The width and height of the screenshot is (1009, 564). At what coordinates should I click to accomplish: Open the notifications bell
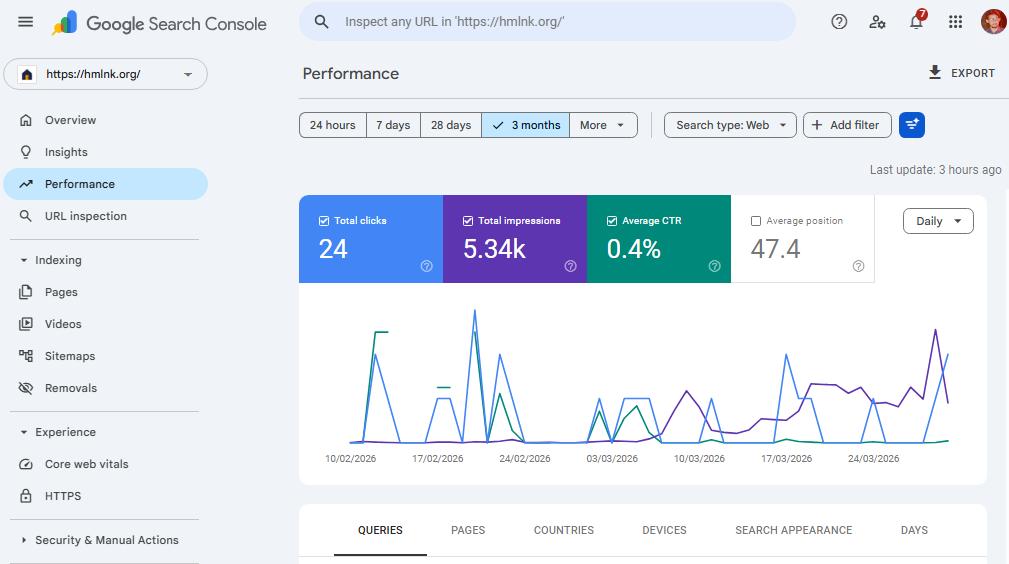coord(916,21)
